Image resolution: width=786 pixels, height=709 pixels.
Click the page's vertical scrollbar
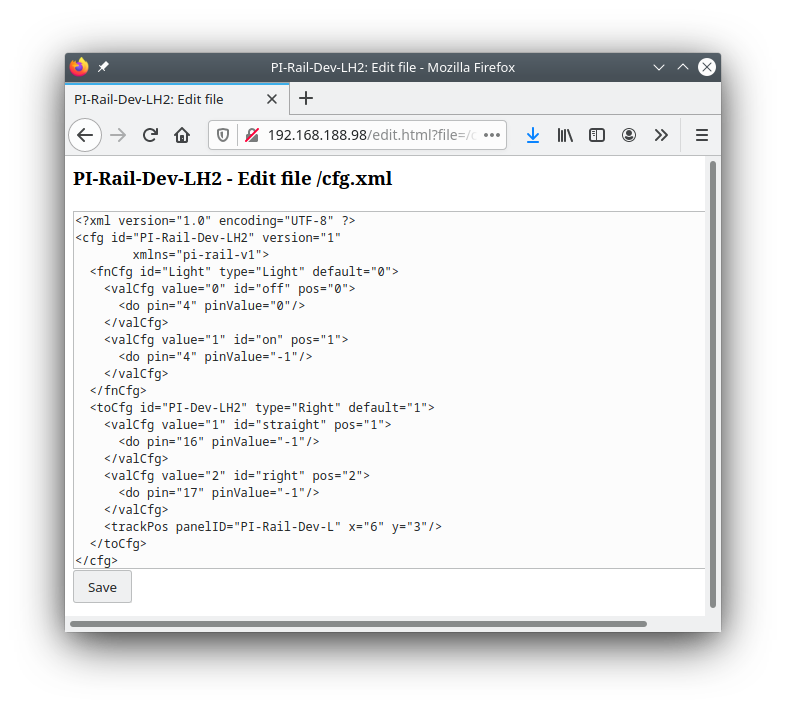(713, 380)
